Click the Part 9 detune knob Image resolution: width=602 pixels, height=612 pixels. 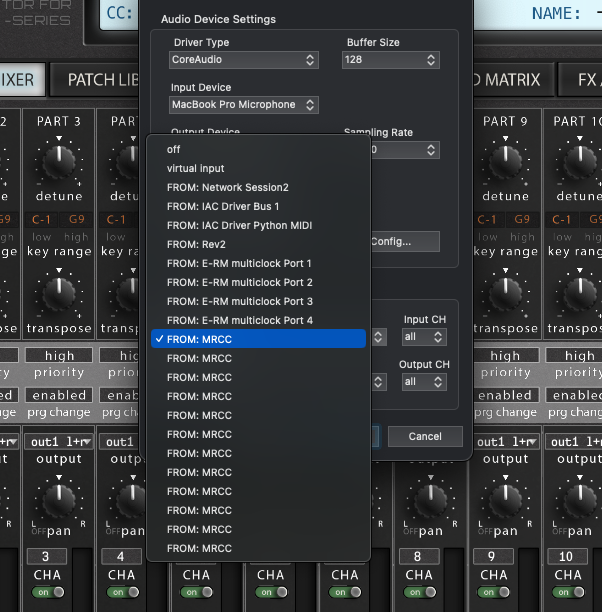tap(505, 159)
